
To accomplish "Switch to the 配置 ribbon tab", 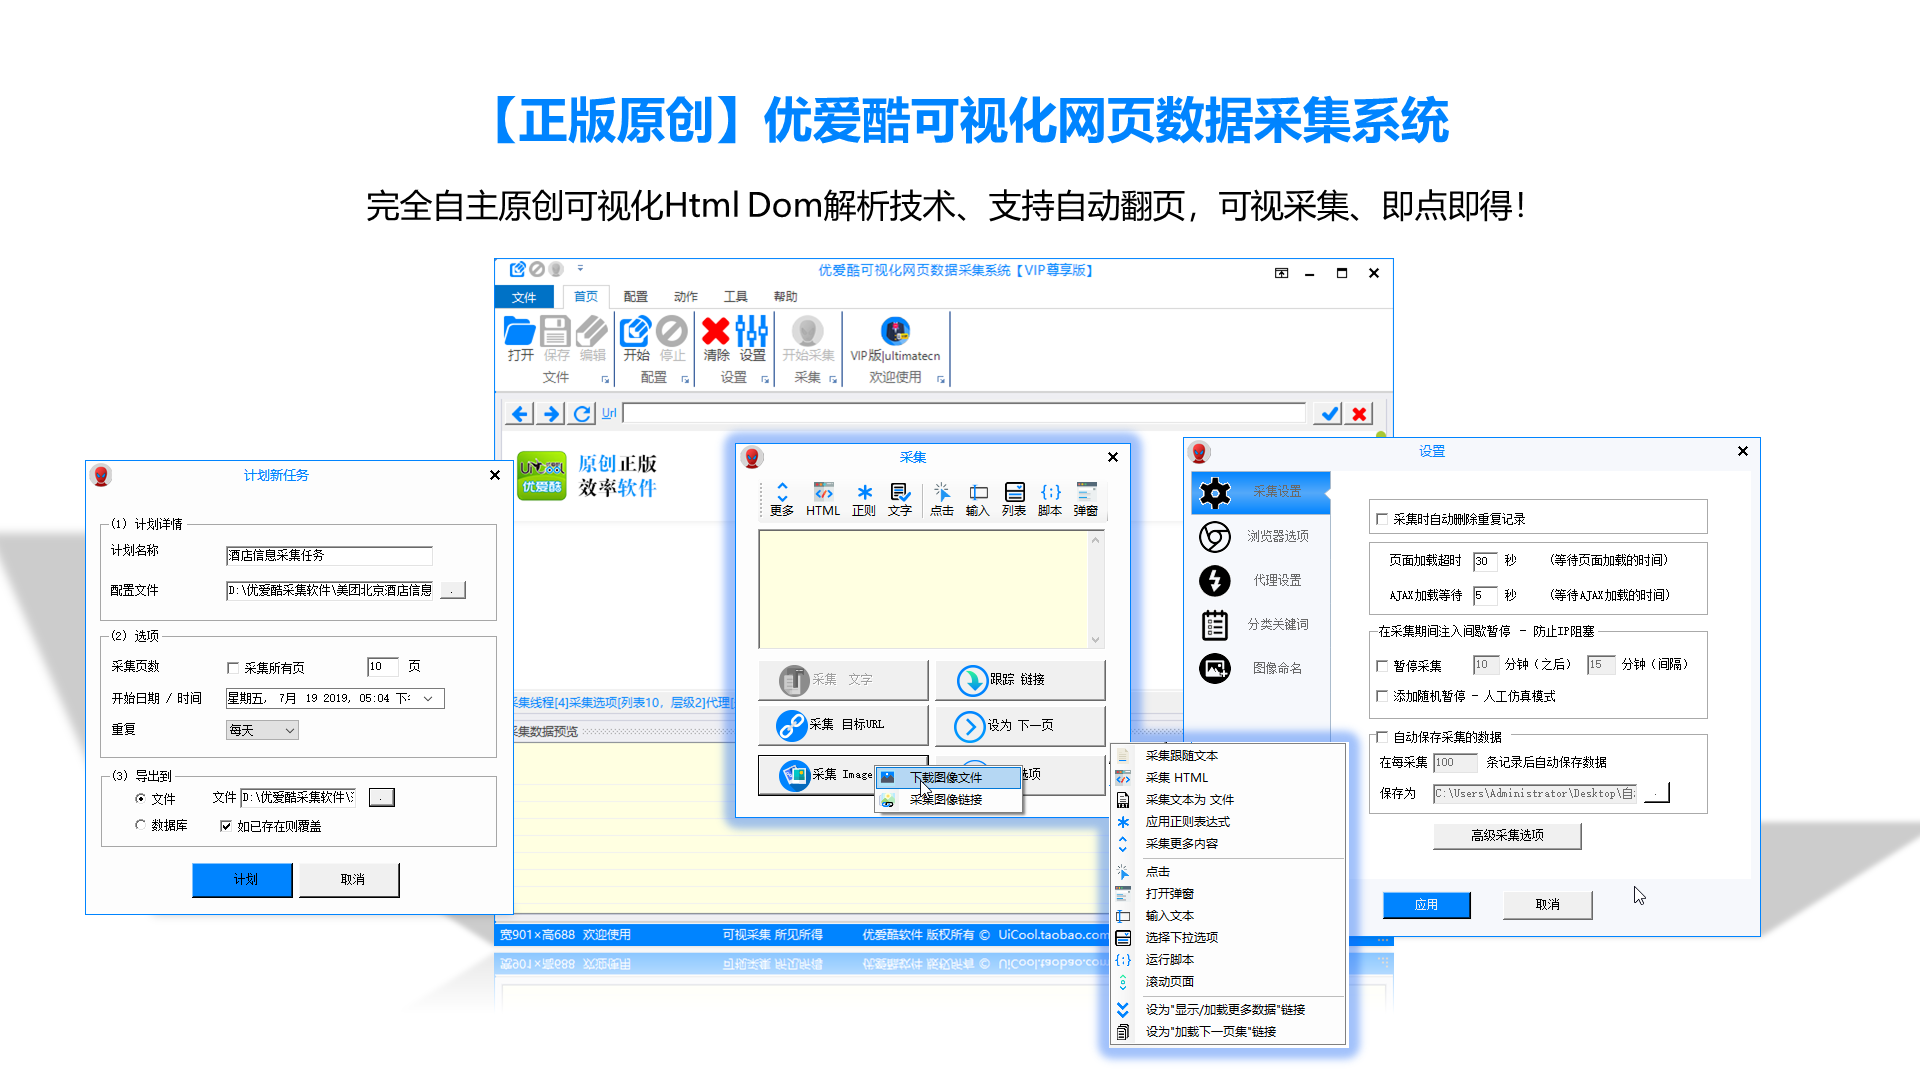I will point(635,297).
